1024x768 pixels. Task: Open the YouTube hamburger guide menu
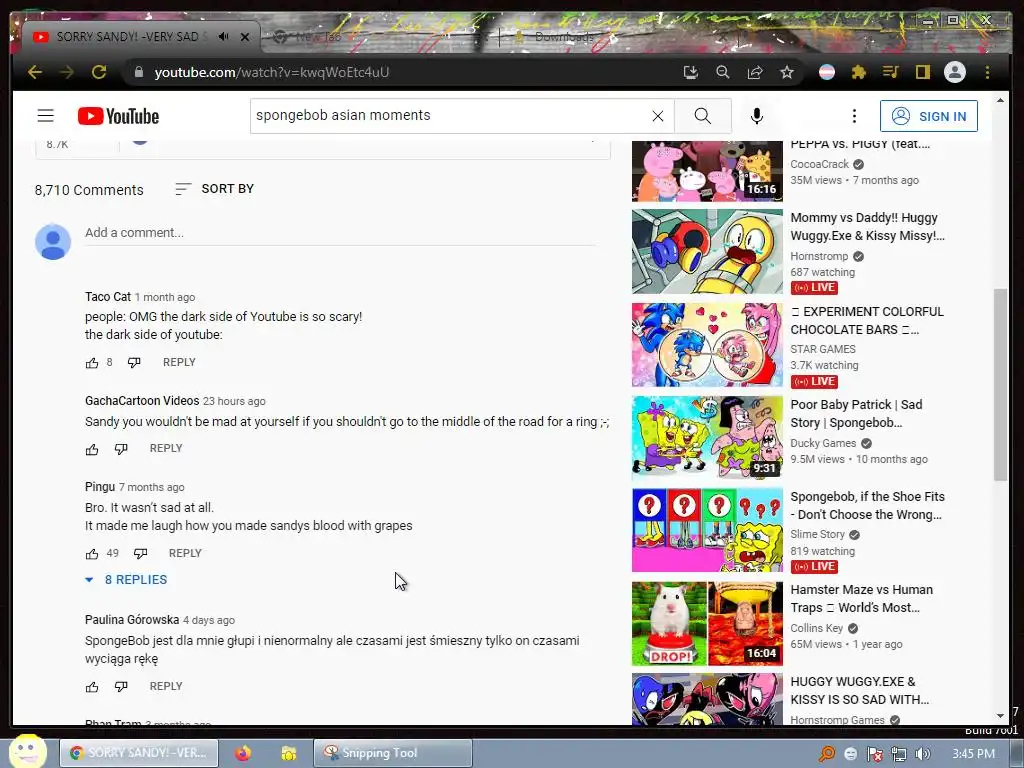click(x=46, y=116)
